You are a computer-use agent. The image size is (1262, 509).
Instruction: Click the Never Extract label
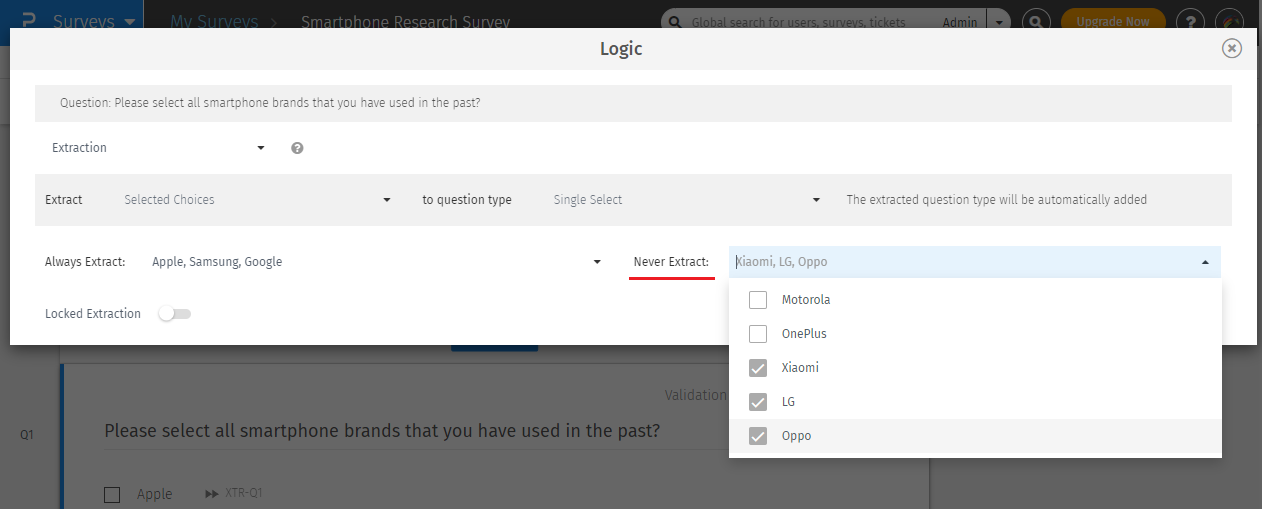(x=671, y=262)
